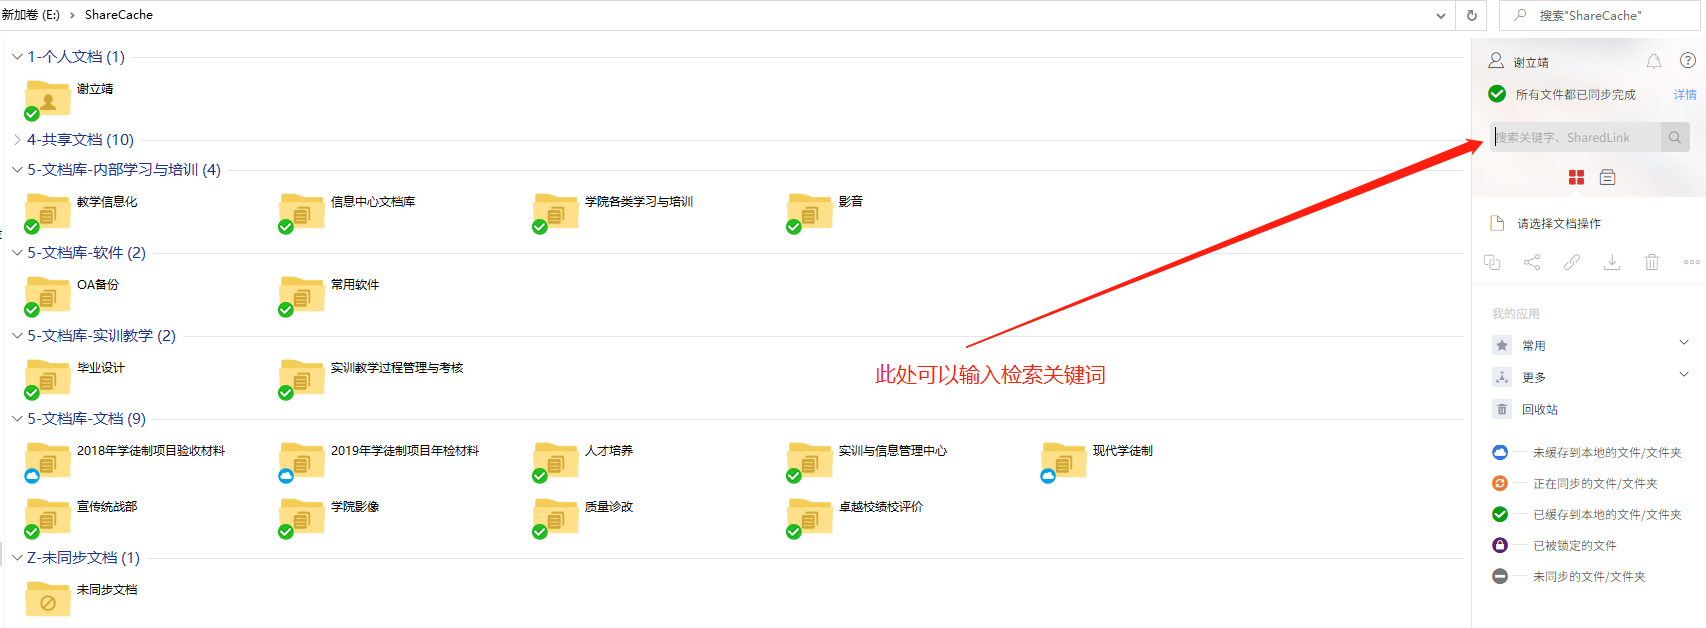This screenshot has height=628, width=1706.
Task: Click the 详情 details link
Action: tap(1685, 95)
